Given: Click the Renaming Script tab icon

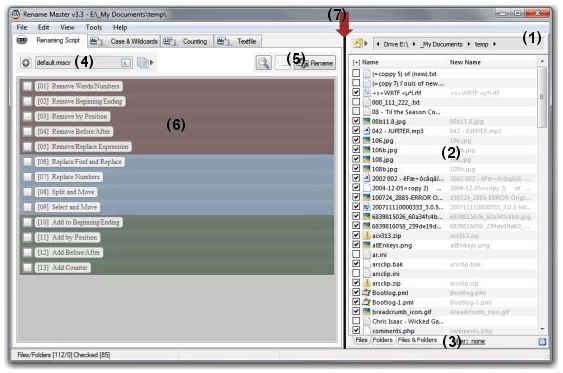Looking at the screenshot, I should click(22, 41).
